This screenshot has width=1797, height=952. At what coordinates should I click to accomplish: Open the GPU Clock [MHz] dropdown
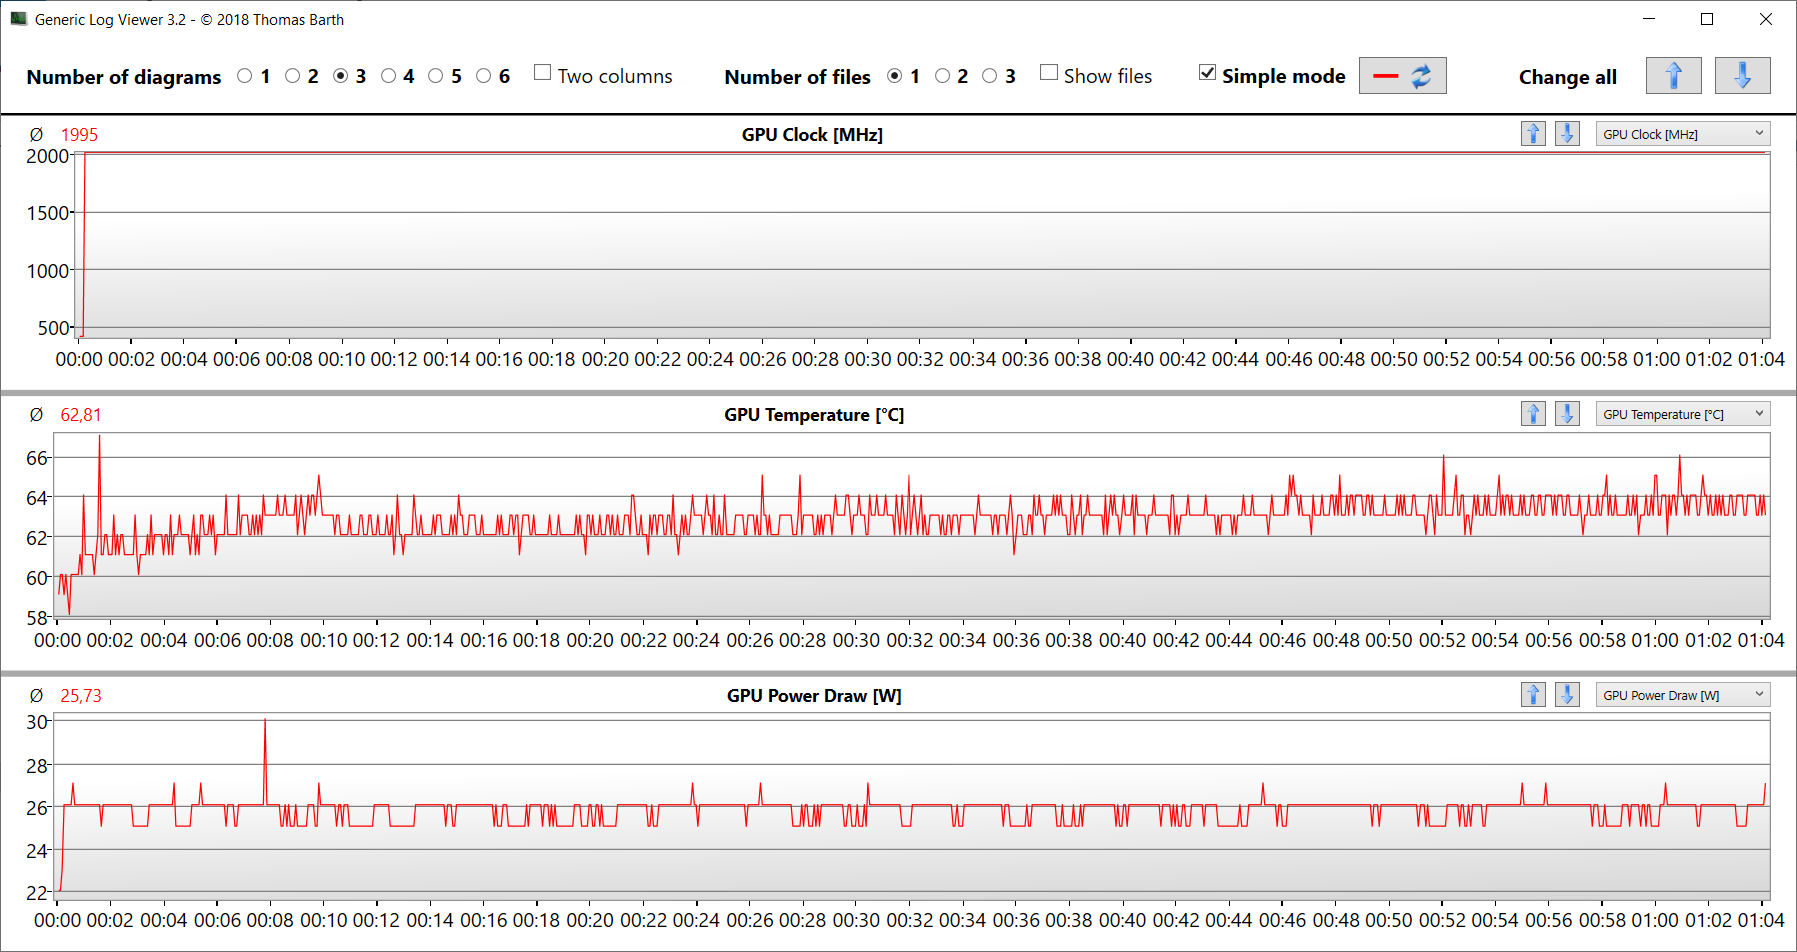point(1682,134)
